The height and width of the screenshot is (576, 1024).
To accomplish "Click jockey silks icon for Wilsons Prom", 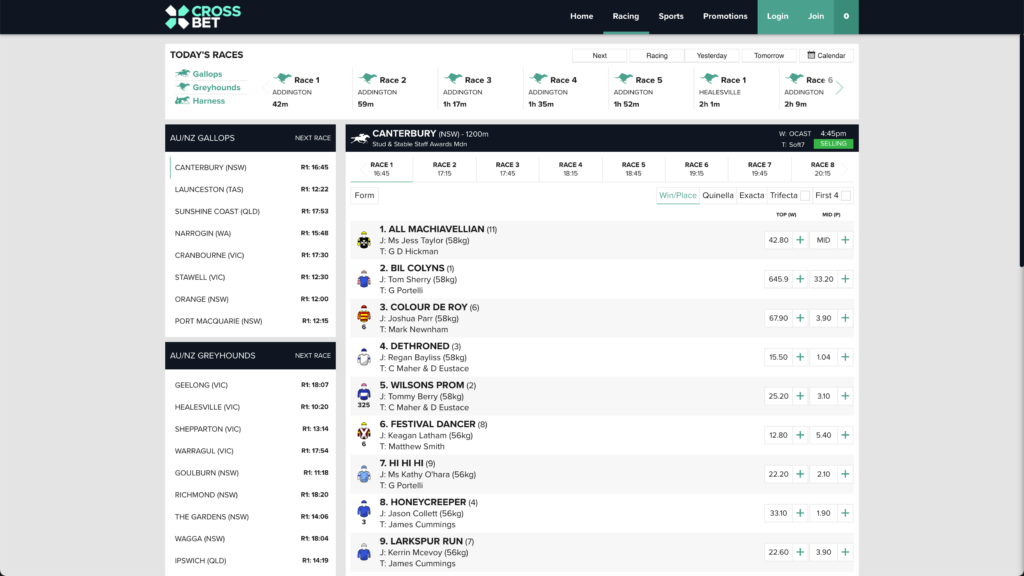I will tap(364, 393).
